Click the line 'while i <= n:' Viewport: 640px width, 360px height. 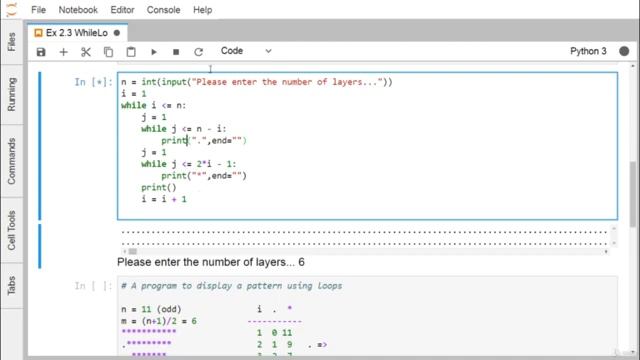pos(153,105)
